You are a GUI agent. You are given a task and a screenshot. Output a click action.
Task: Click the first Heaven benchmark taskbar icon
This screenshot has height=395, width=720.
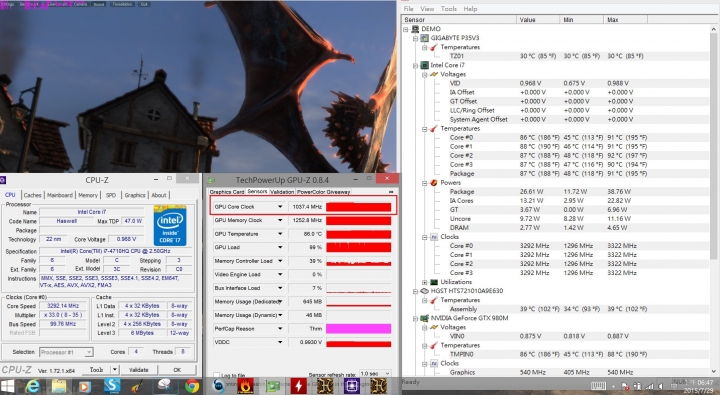pos(325,386)
